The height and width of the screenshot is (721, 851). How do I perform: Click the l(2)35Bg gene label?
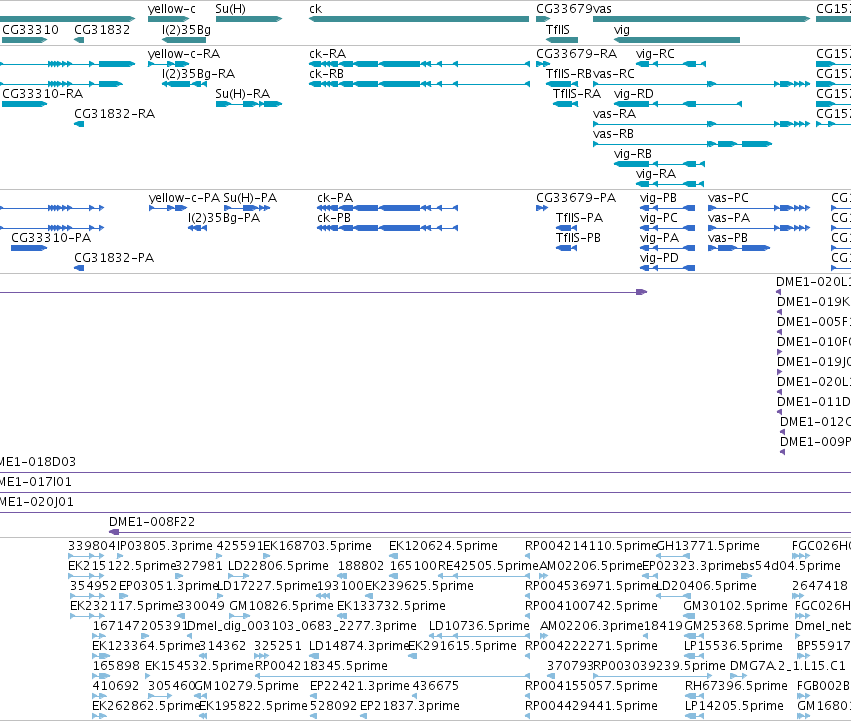pos(186,29)
